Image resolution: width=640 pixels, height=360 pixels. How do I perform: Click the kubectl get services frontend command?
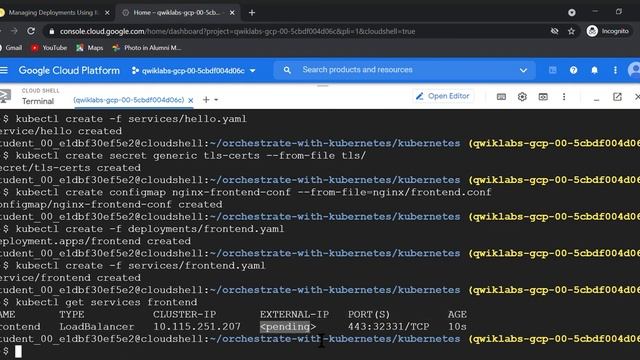(x=106, y=302)
